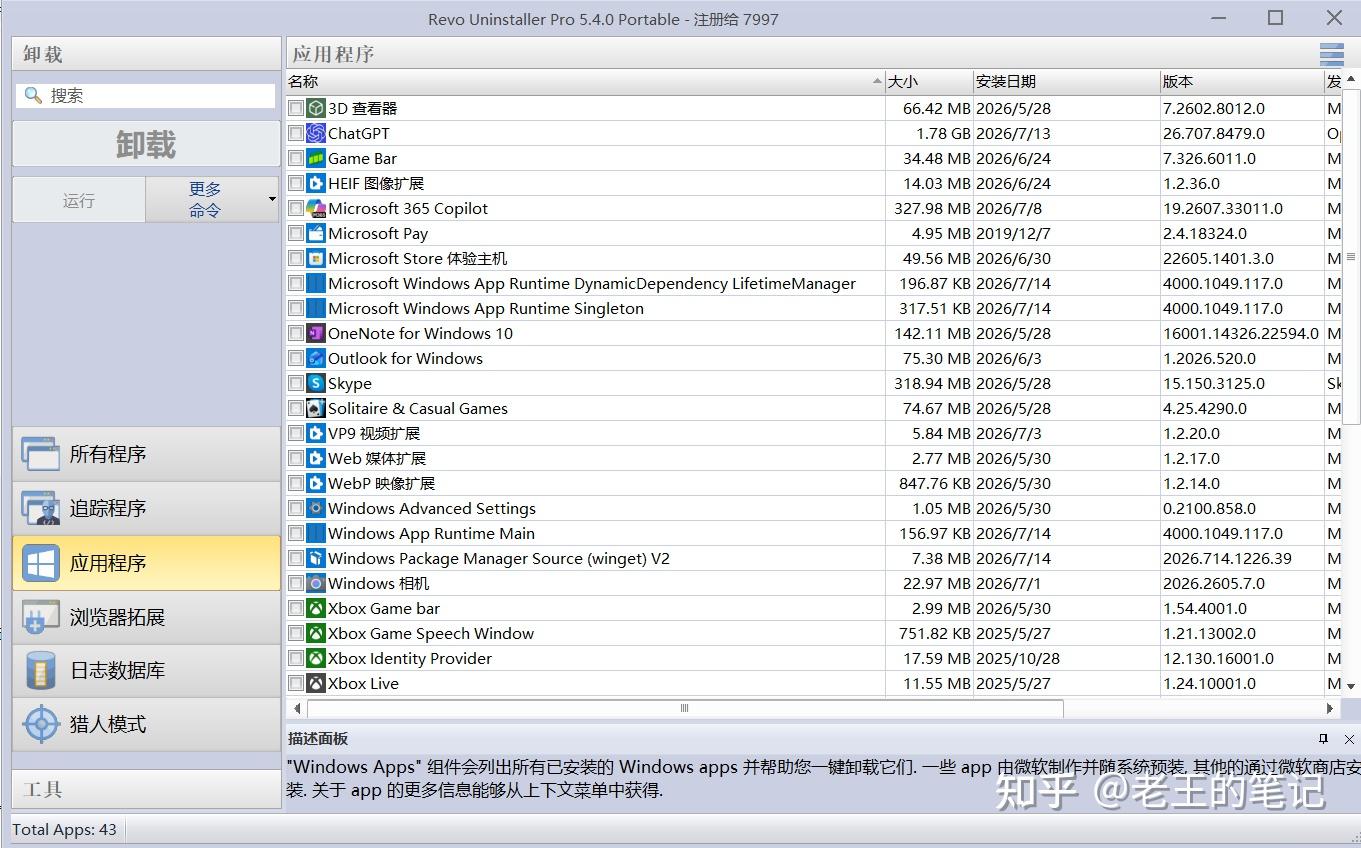
Task: Sort by the 大小 column header
Action: [x=929, y=81]
